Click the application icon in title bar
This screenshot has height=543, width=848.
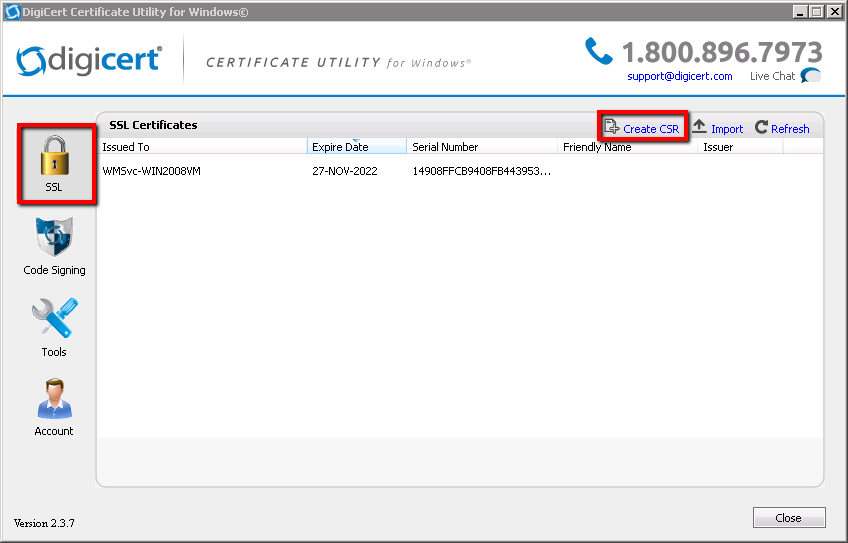coord(13,12)
